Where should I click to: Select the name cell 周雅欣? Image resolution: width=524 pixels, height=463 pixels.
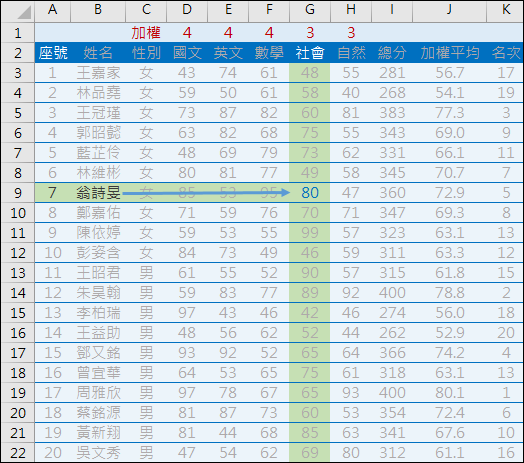click(x=98, y=393)
